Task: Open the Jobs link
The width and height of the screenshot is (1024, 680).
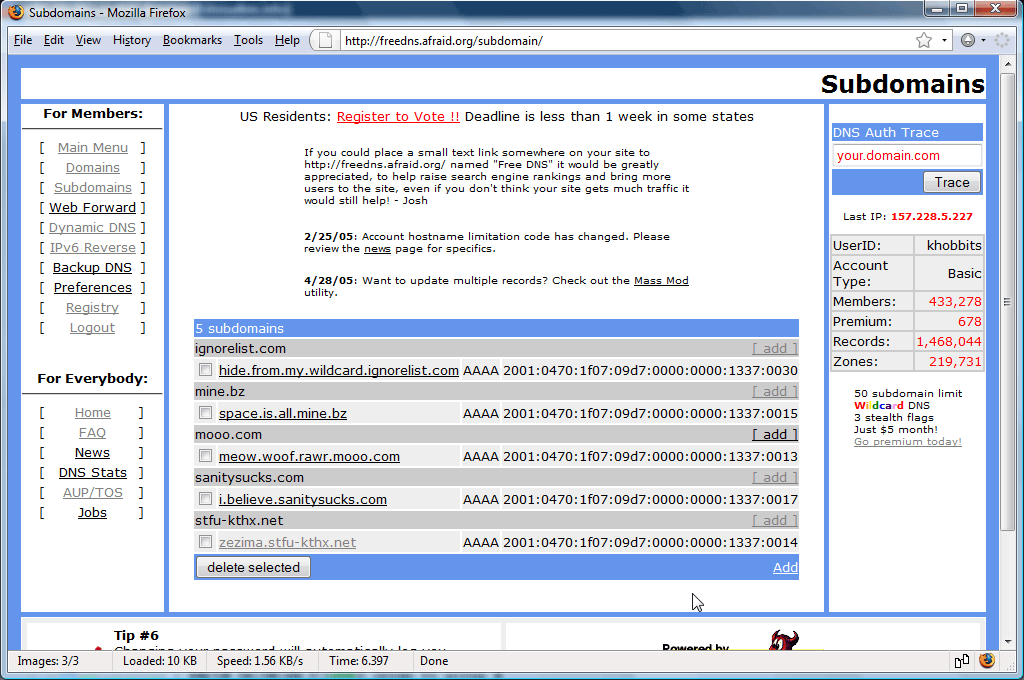Action: tap(92, 513)
